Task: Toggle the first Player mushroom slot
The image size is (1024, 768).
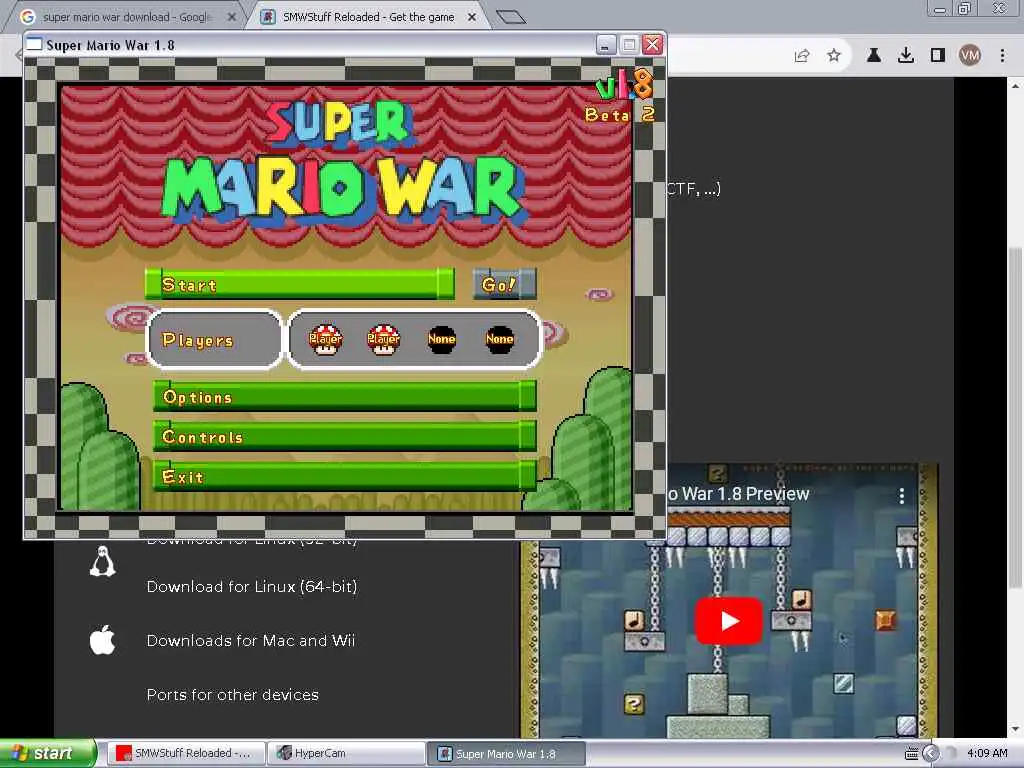Action: pos(325,339)
